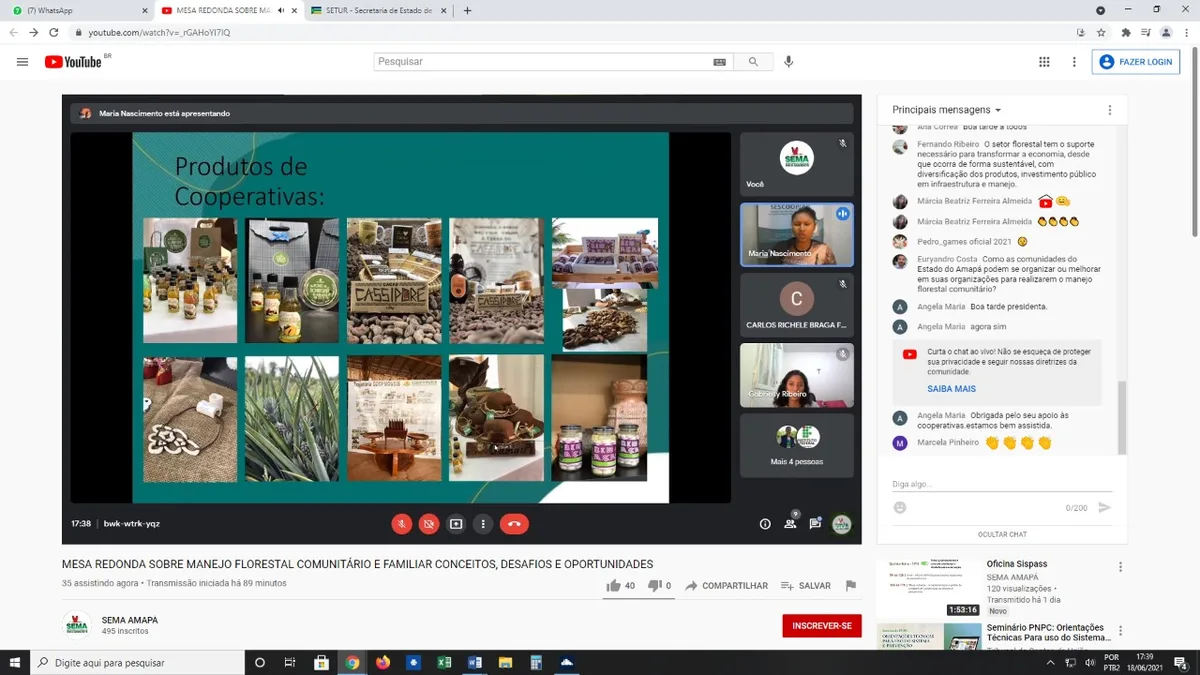Focus the 'Diga algo...' chat input

click(1001, 485)
